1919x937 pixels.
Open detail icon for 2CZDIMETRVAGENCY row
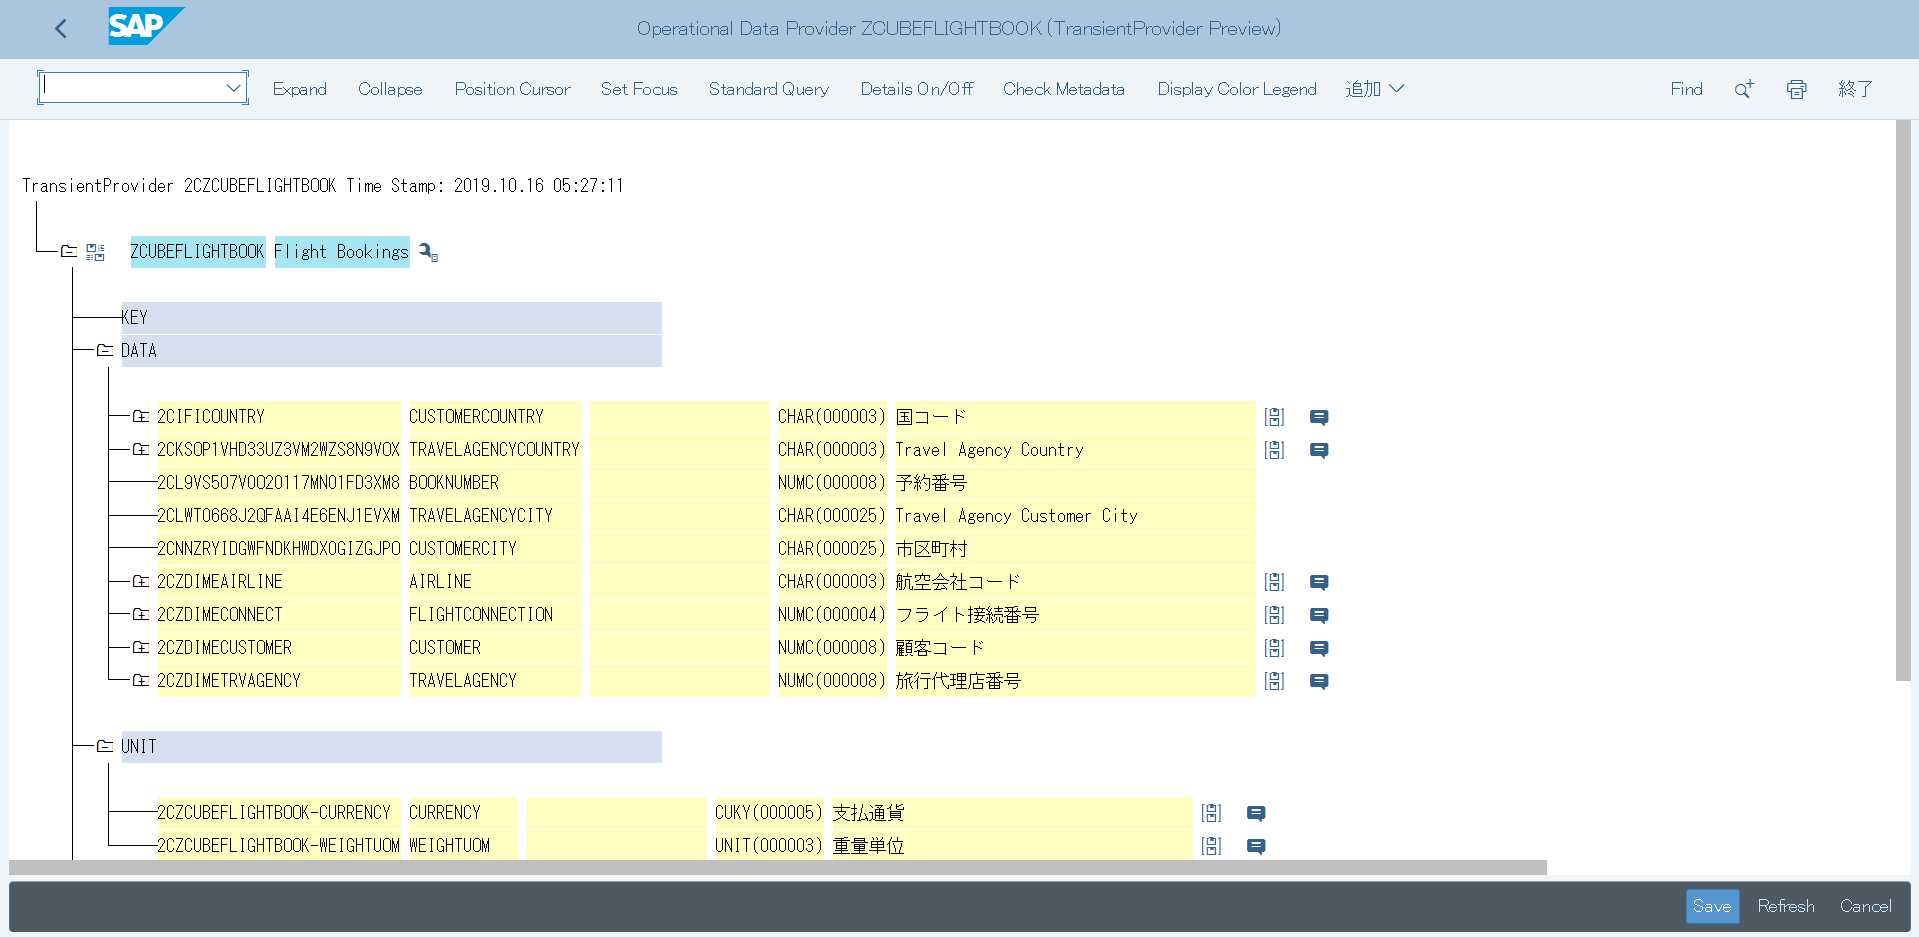tap(1274, 681)
